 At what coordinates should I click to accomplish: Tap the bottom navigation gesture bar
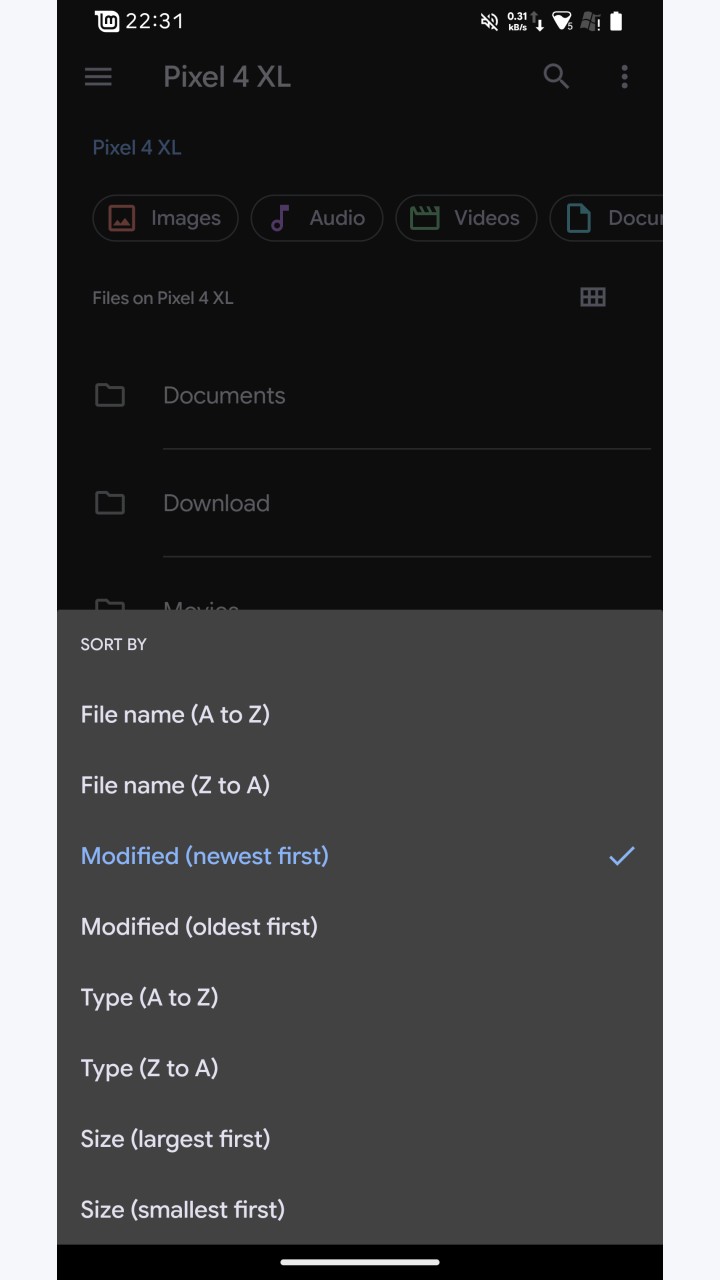[360, 1262]
